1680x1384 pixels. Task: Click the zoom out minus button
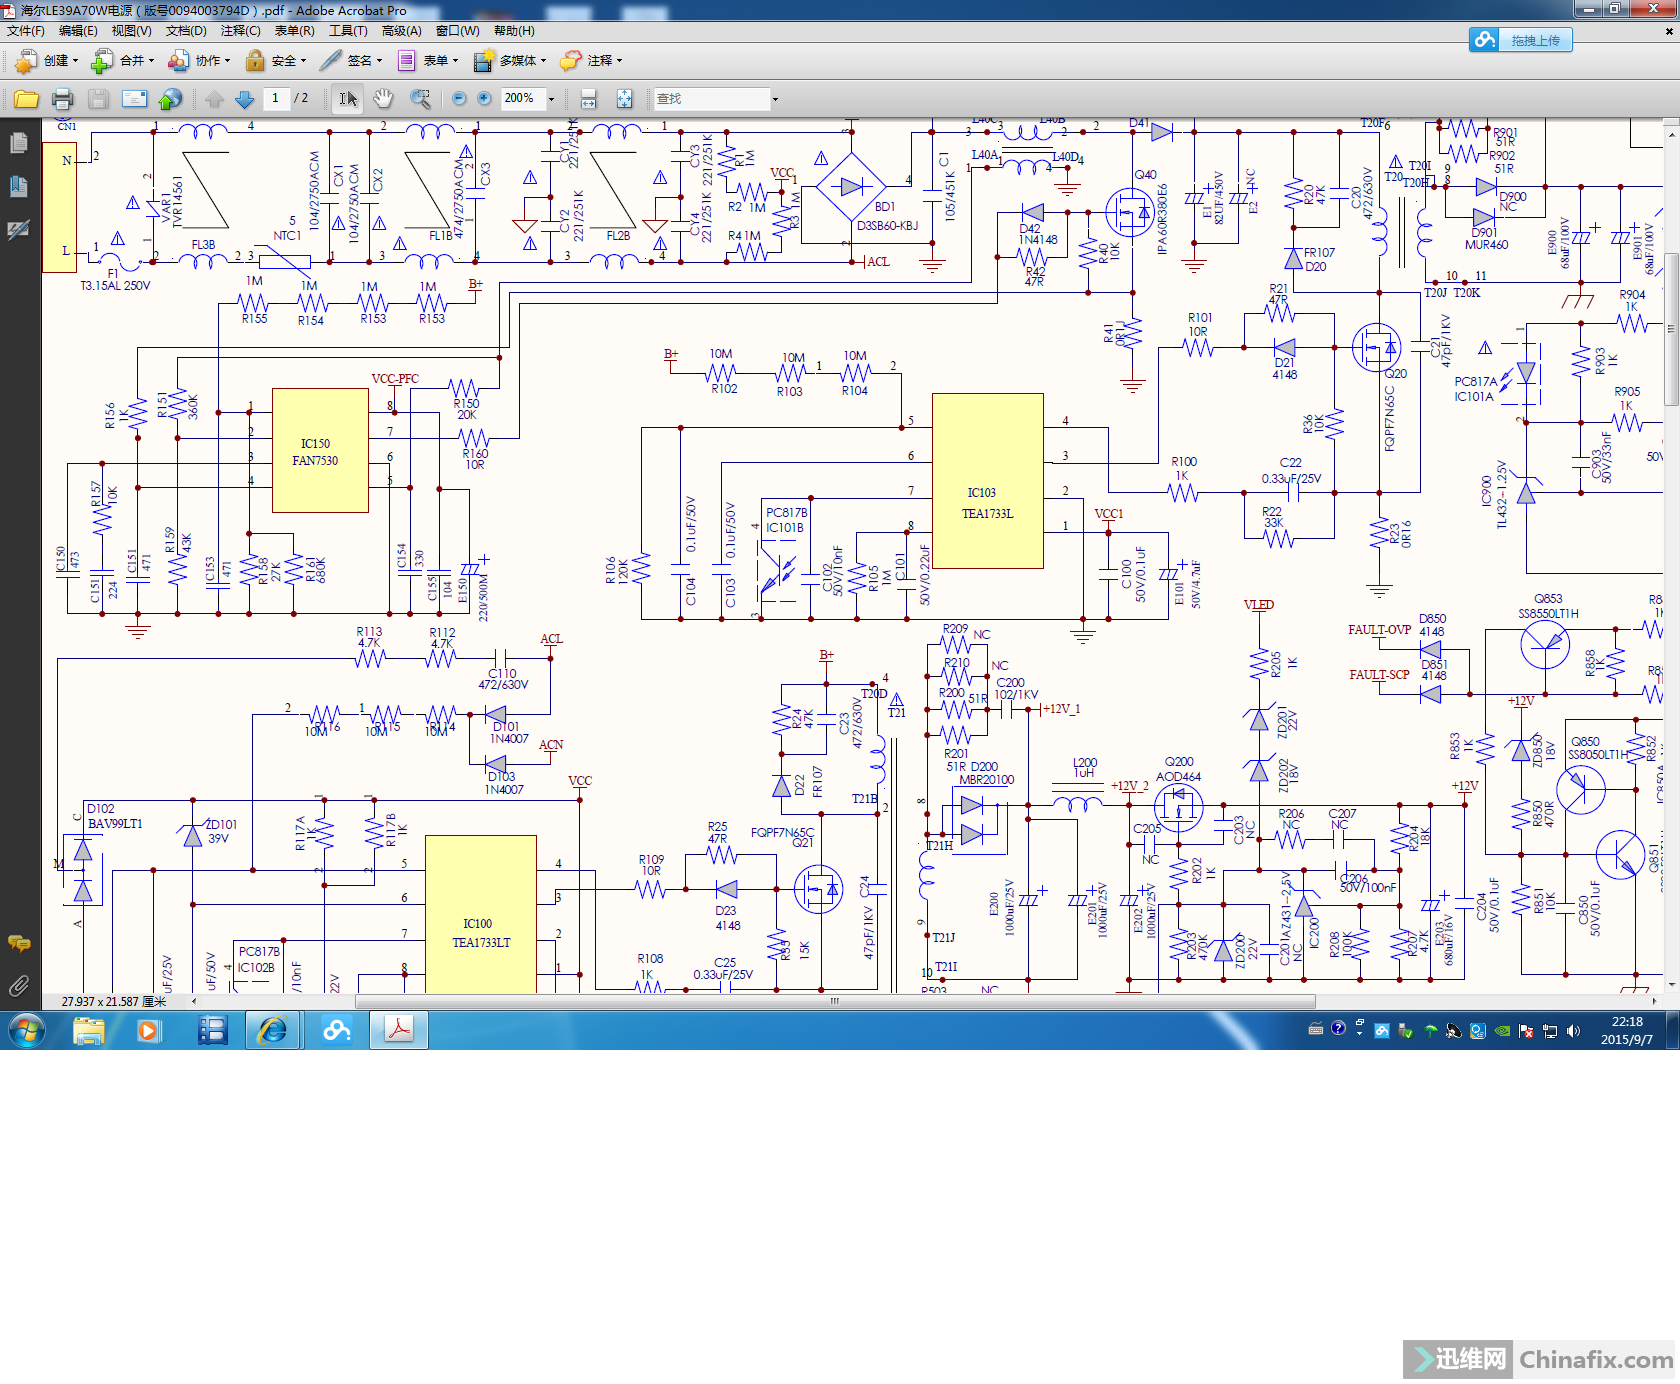click(459, 99)
